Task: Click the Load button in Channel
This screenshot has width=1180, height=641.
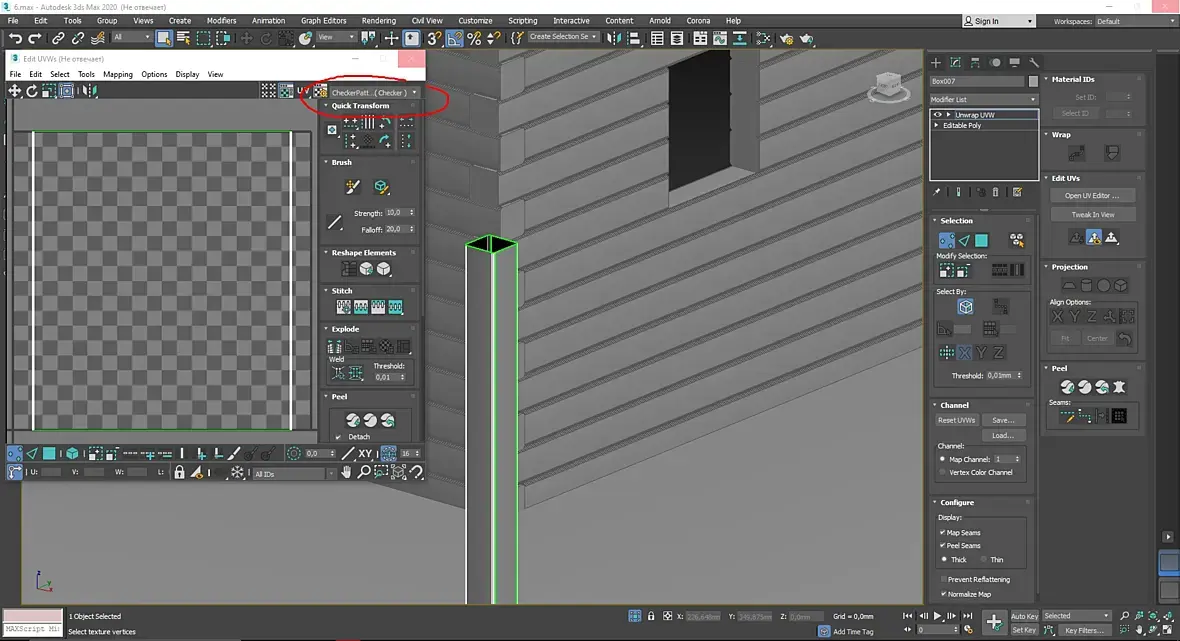Action: tap(1002, 435)
